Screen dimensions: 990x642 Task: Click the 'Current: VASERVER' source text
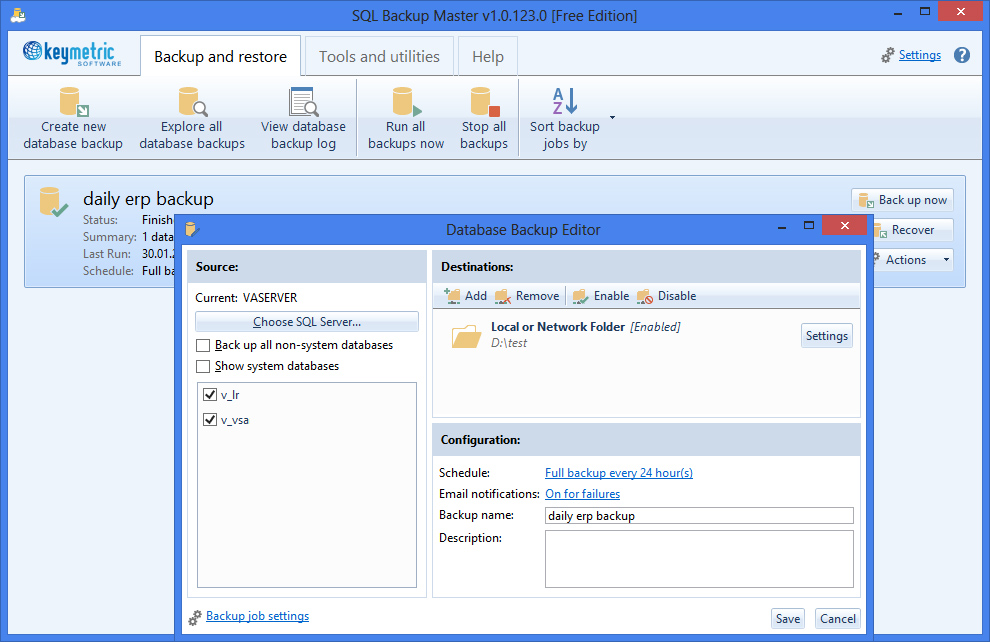[246, 298]
